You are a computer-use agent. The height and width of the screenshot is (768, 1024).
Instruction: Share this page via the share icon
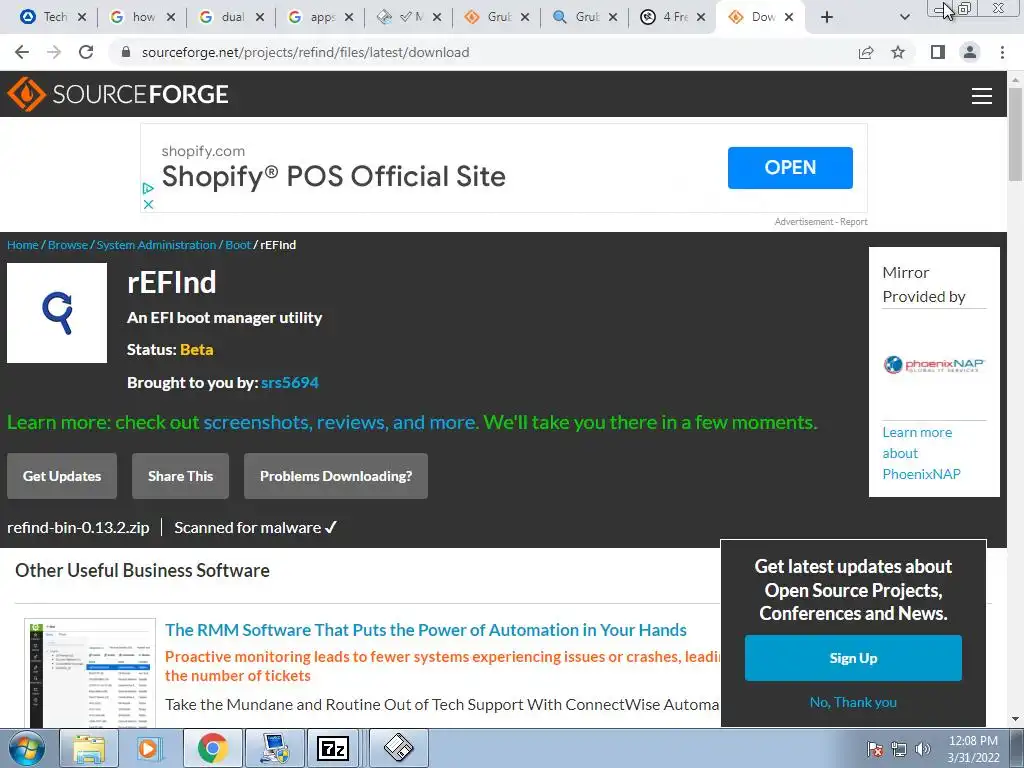(x=866, y=52)
